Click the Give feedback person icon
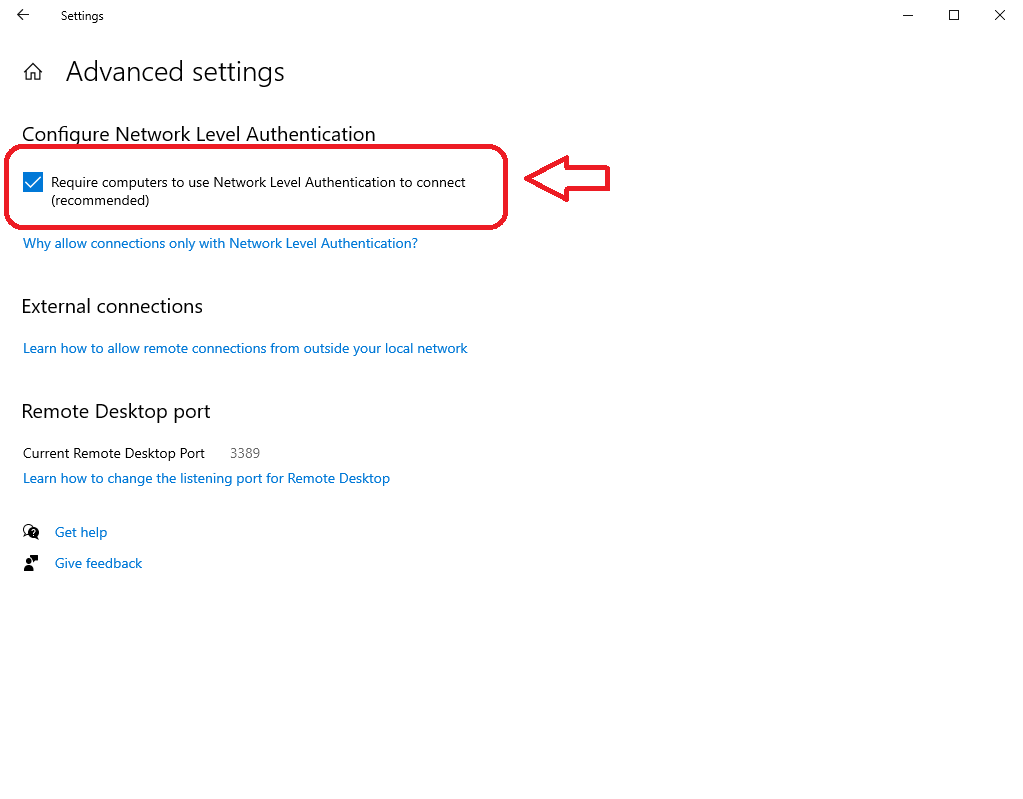 point(31,563)
